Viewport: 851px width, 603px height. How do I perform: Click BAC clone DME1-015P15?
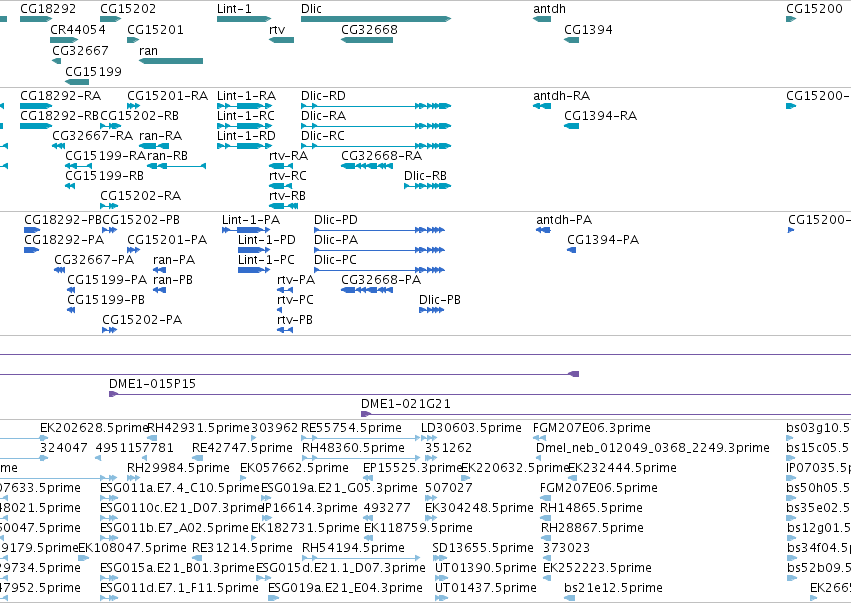click(x=480, y=394)
